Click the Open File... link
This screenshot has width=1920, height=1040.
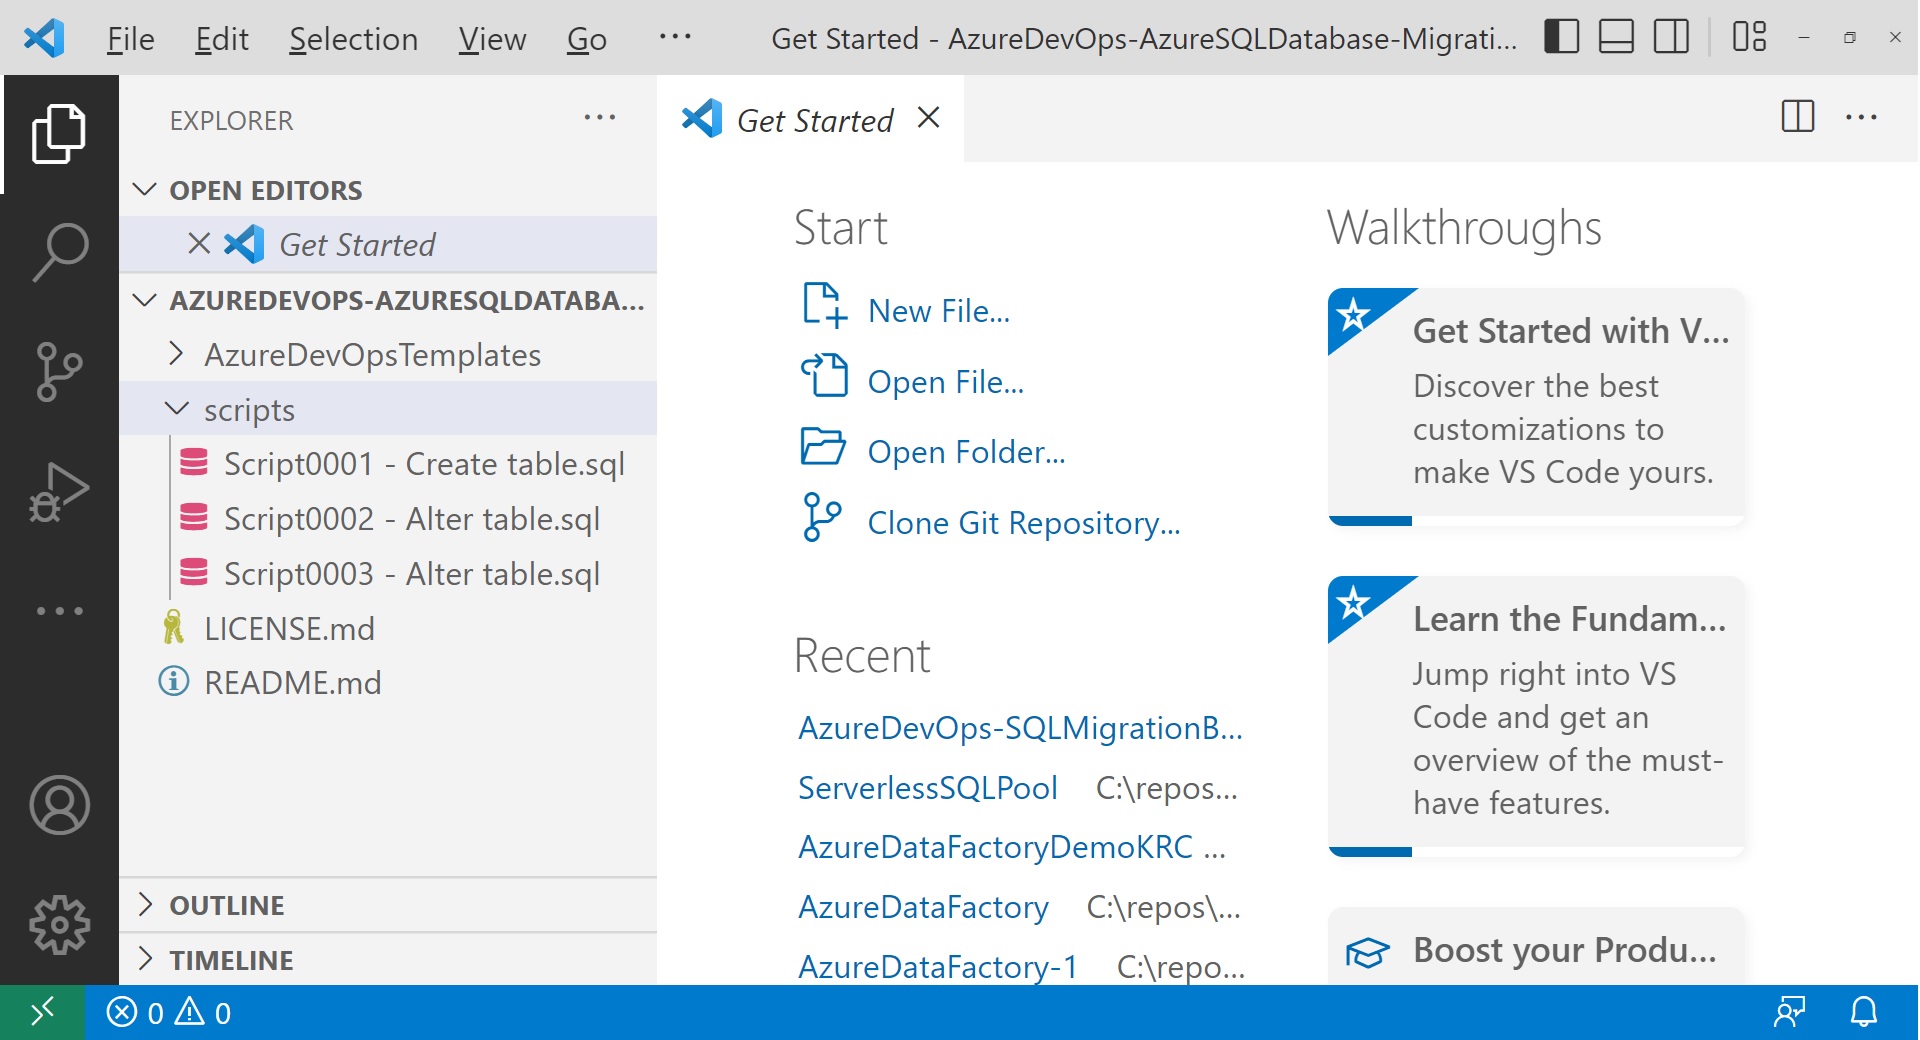click(x=945, y=382)
